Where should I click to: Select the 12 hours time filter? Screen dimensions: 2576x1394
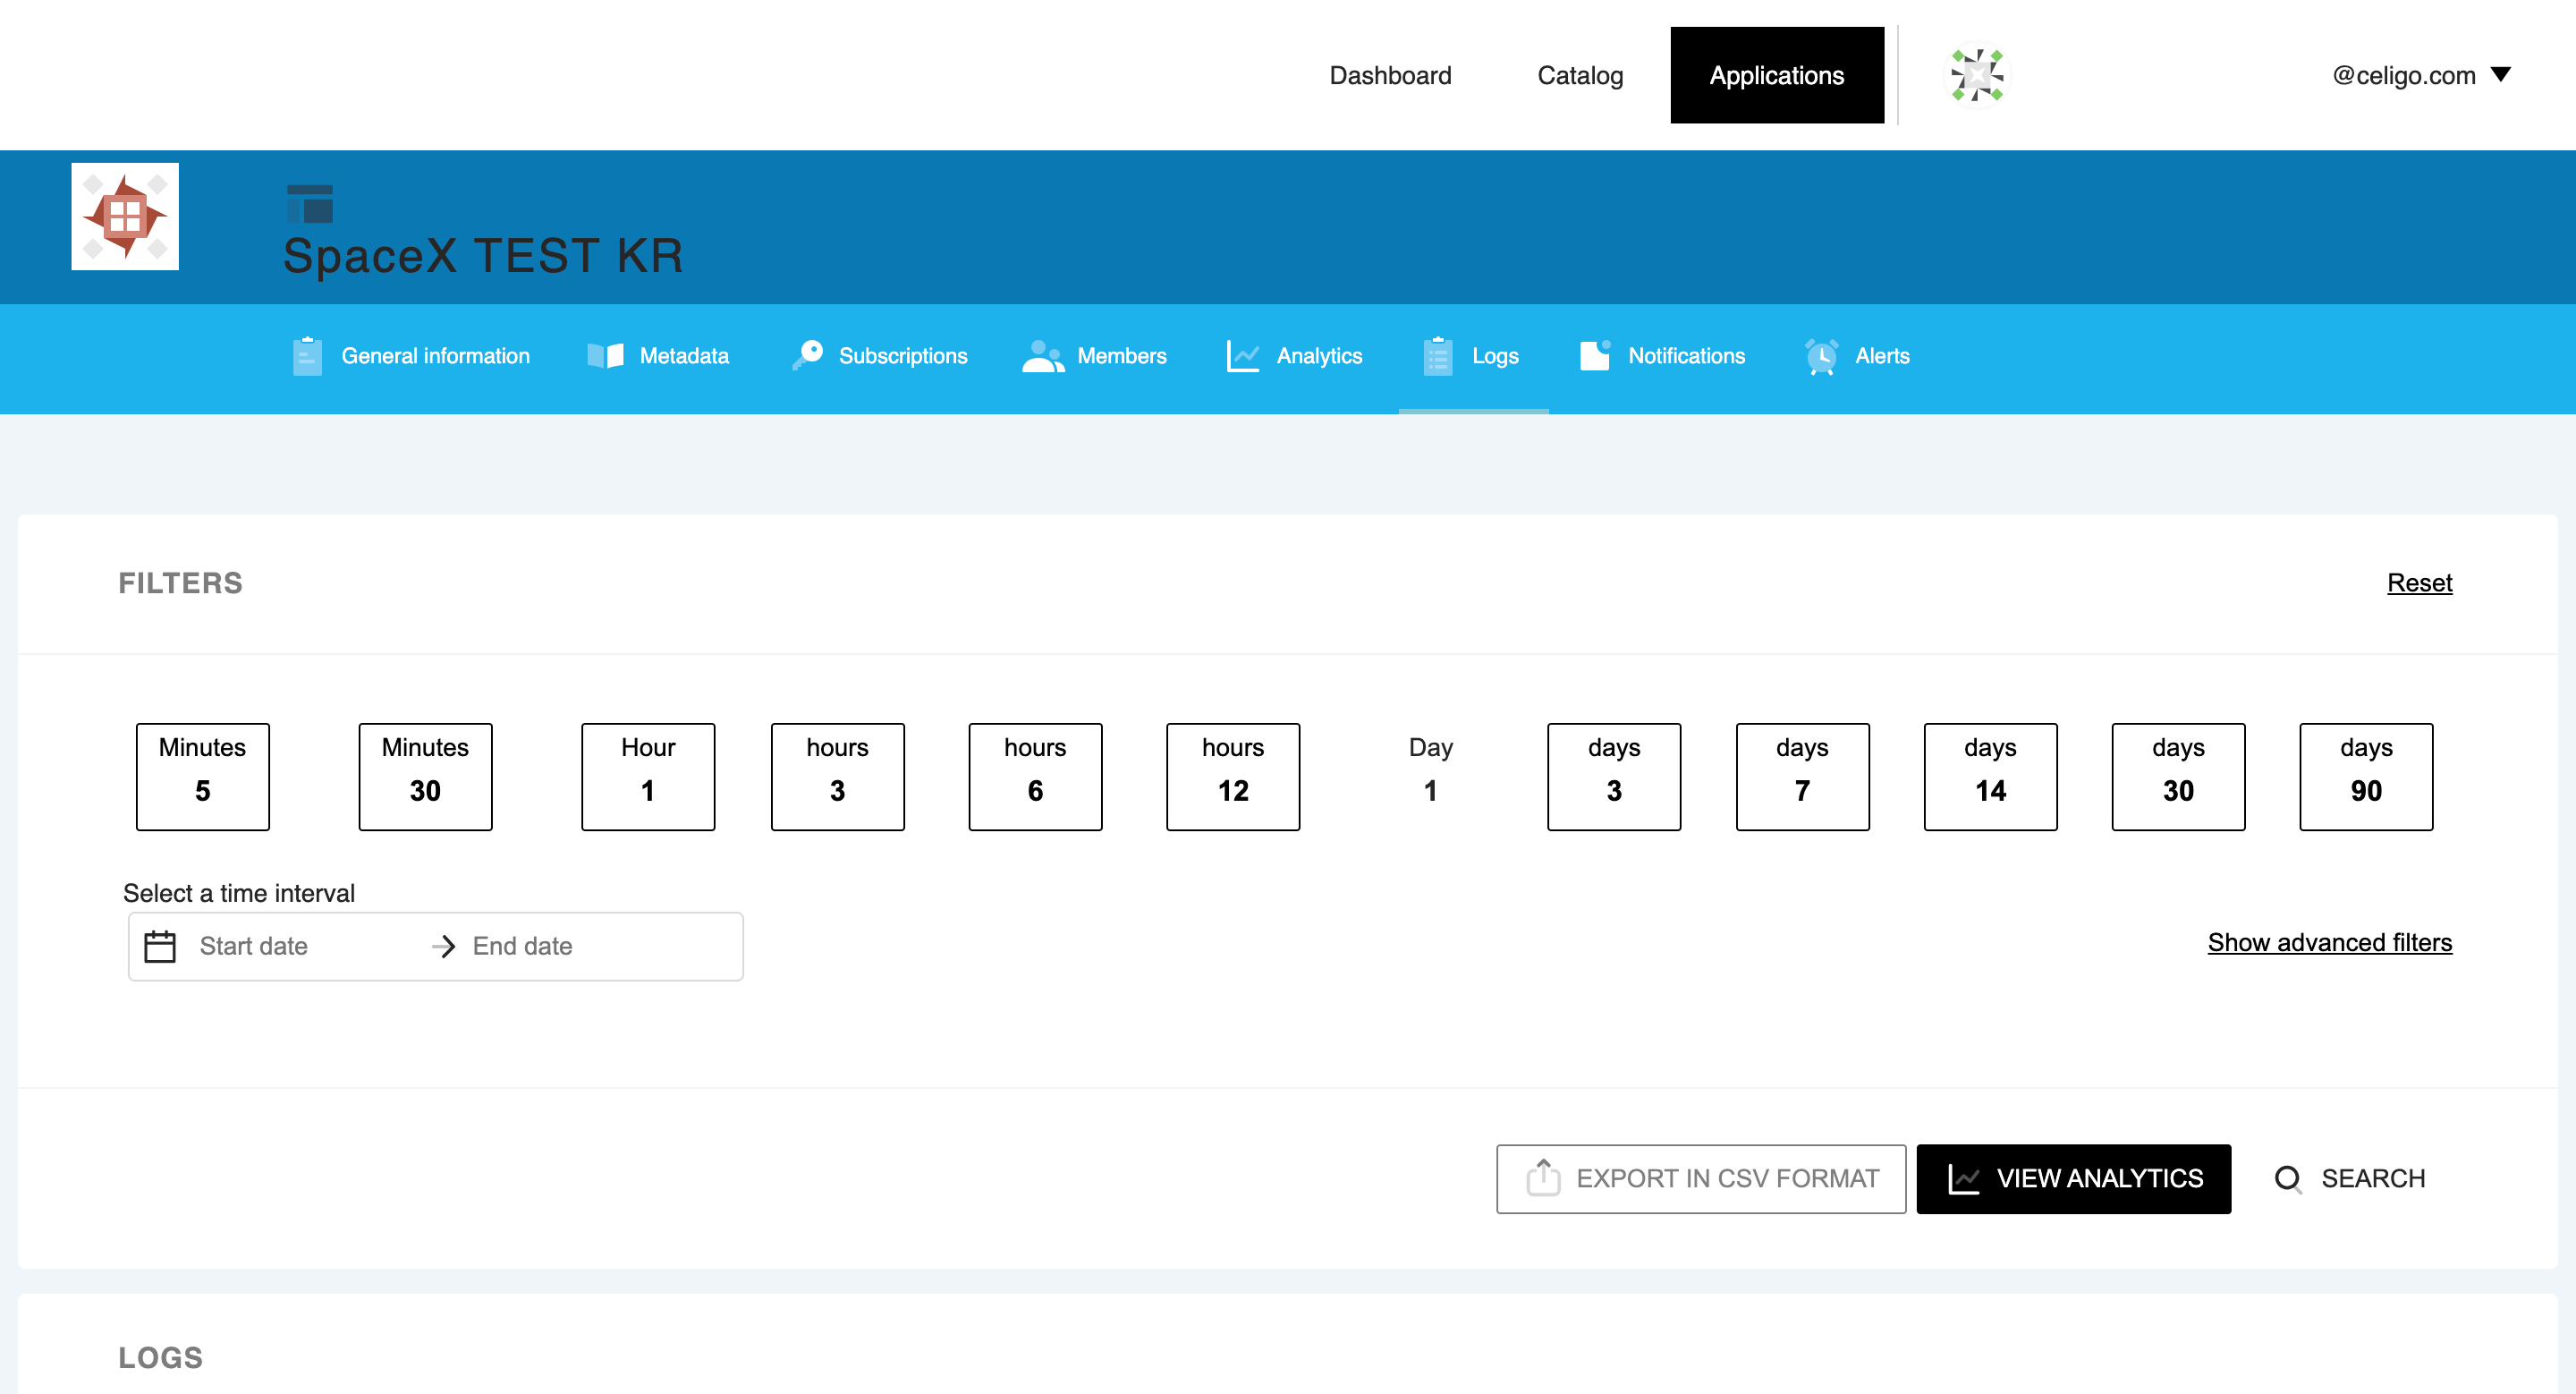coord(1233,777)
